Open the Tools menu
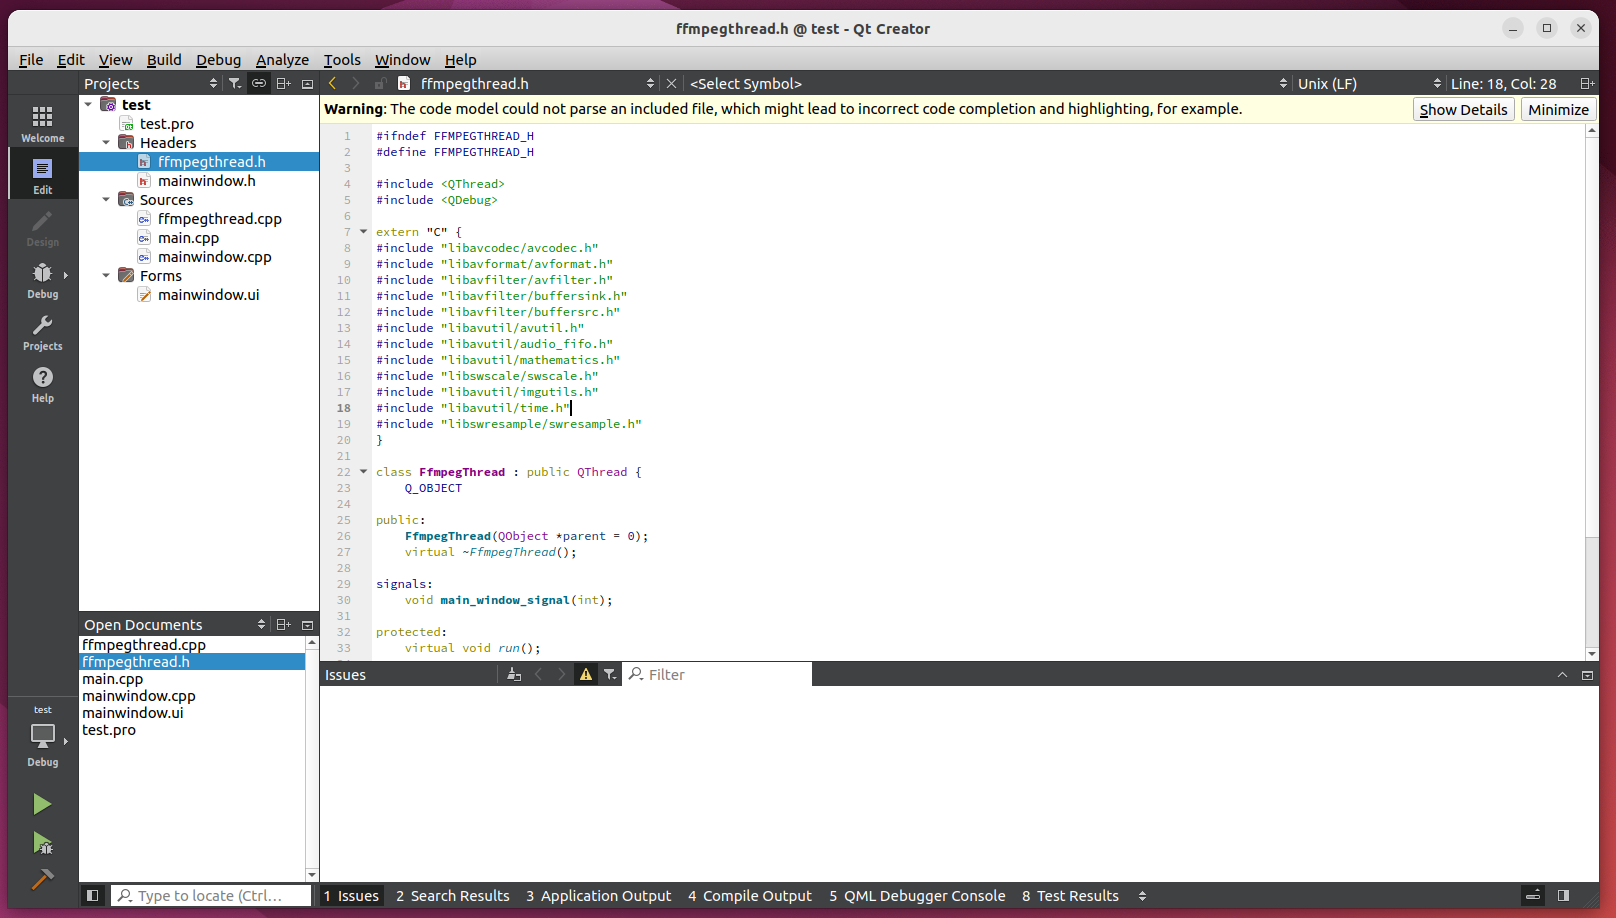Image resolution: width=1616 pixels, height=918 pixels. point(342,60)
